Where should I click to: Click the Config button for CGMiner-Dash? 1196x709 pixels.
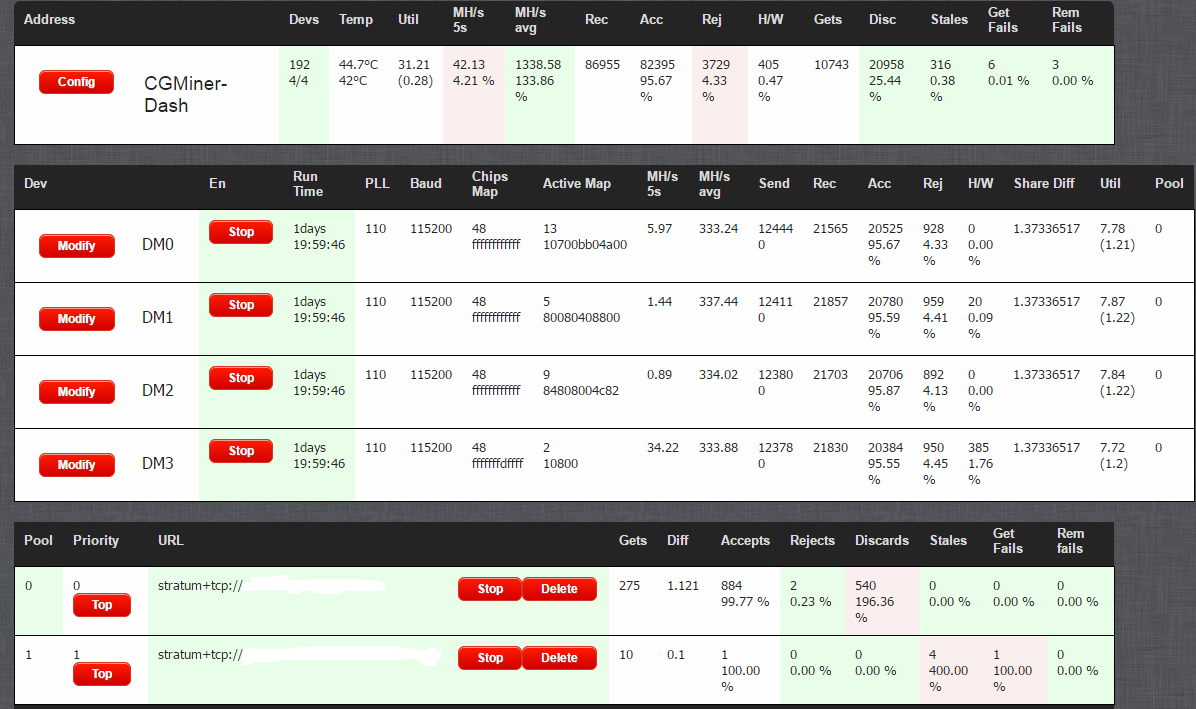tap(76, 82)
